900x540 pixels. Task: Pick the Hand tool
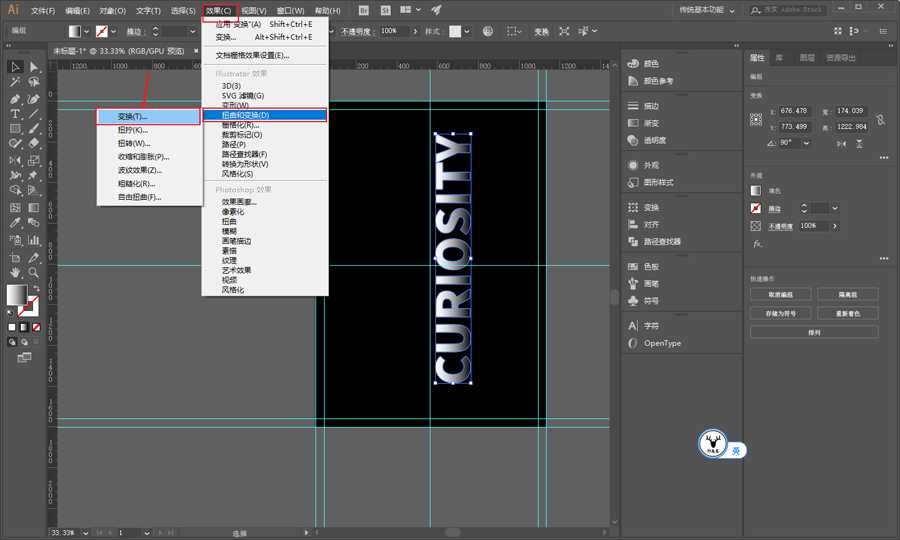(16, 272)
